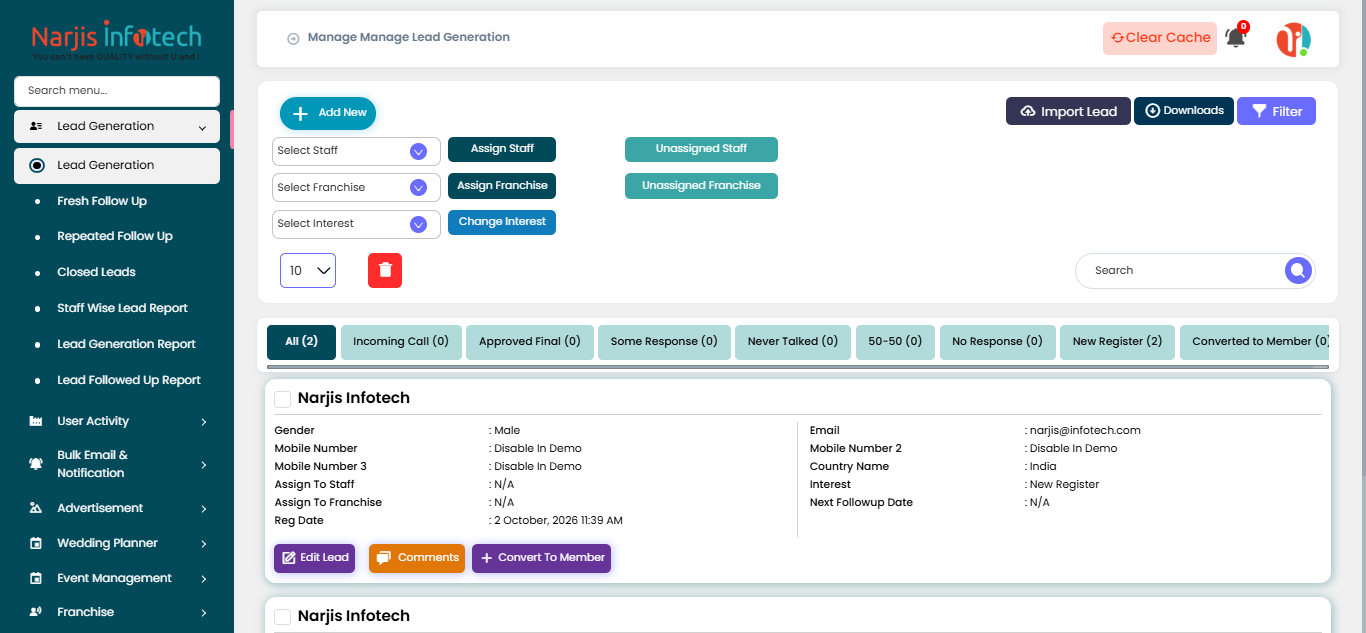Open the user profile avatar
The height and width of the screenshot is (633, 1366).
pyautogui.click(x=1293, y=39)
